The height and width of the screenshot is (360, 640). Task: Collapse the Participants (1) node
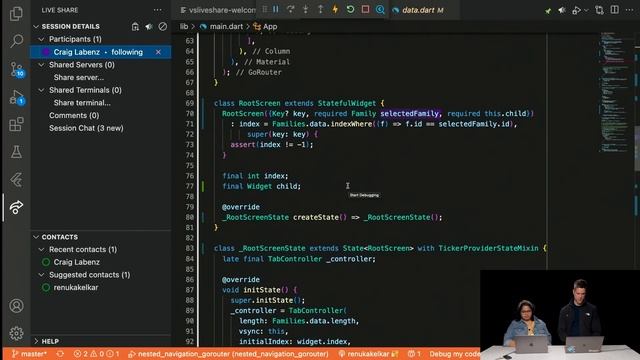tap(41, 39)
